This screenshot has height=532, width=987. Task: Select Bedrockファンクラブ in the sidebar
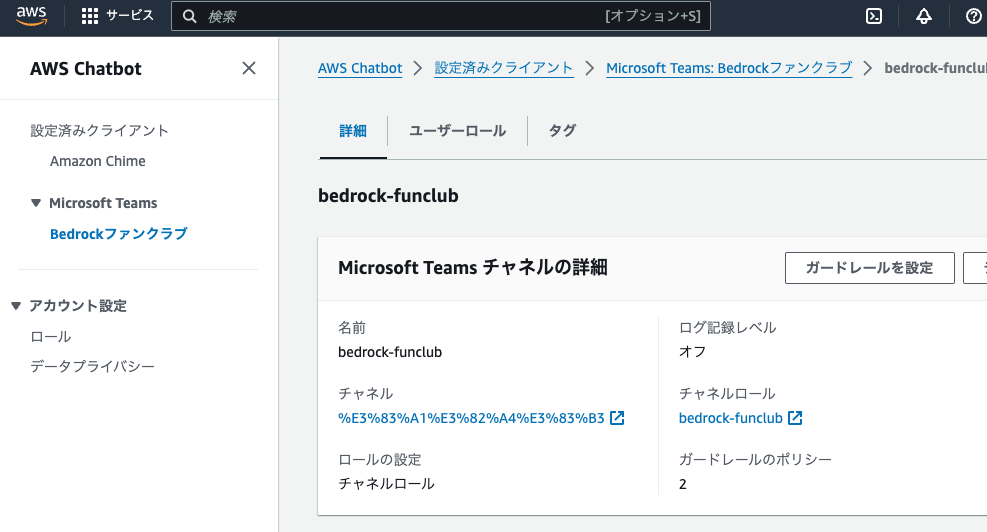pos(118,234)
